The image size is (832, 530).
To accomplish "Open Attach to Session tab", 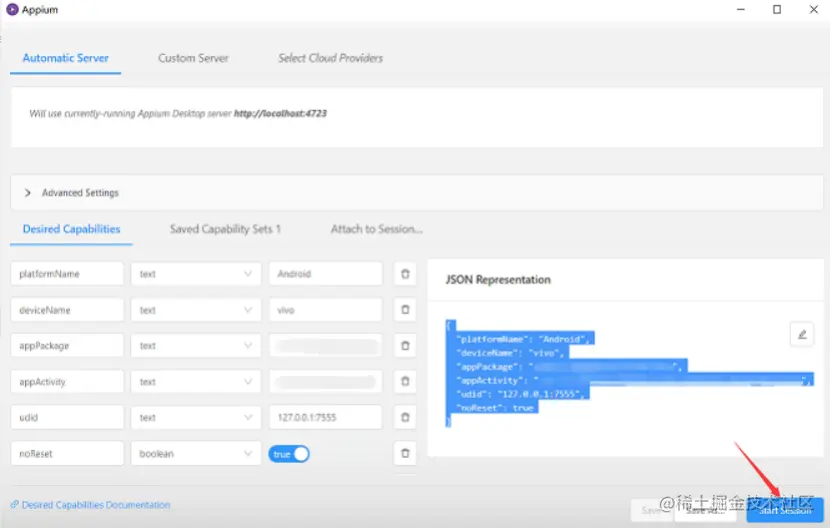I will 377,229.
